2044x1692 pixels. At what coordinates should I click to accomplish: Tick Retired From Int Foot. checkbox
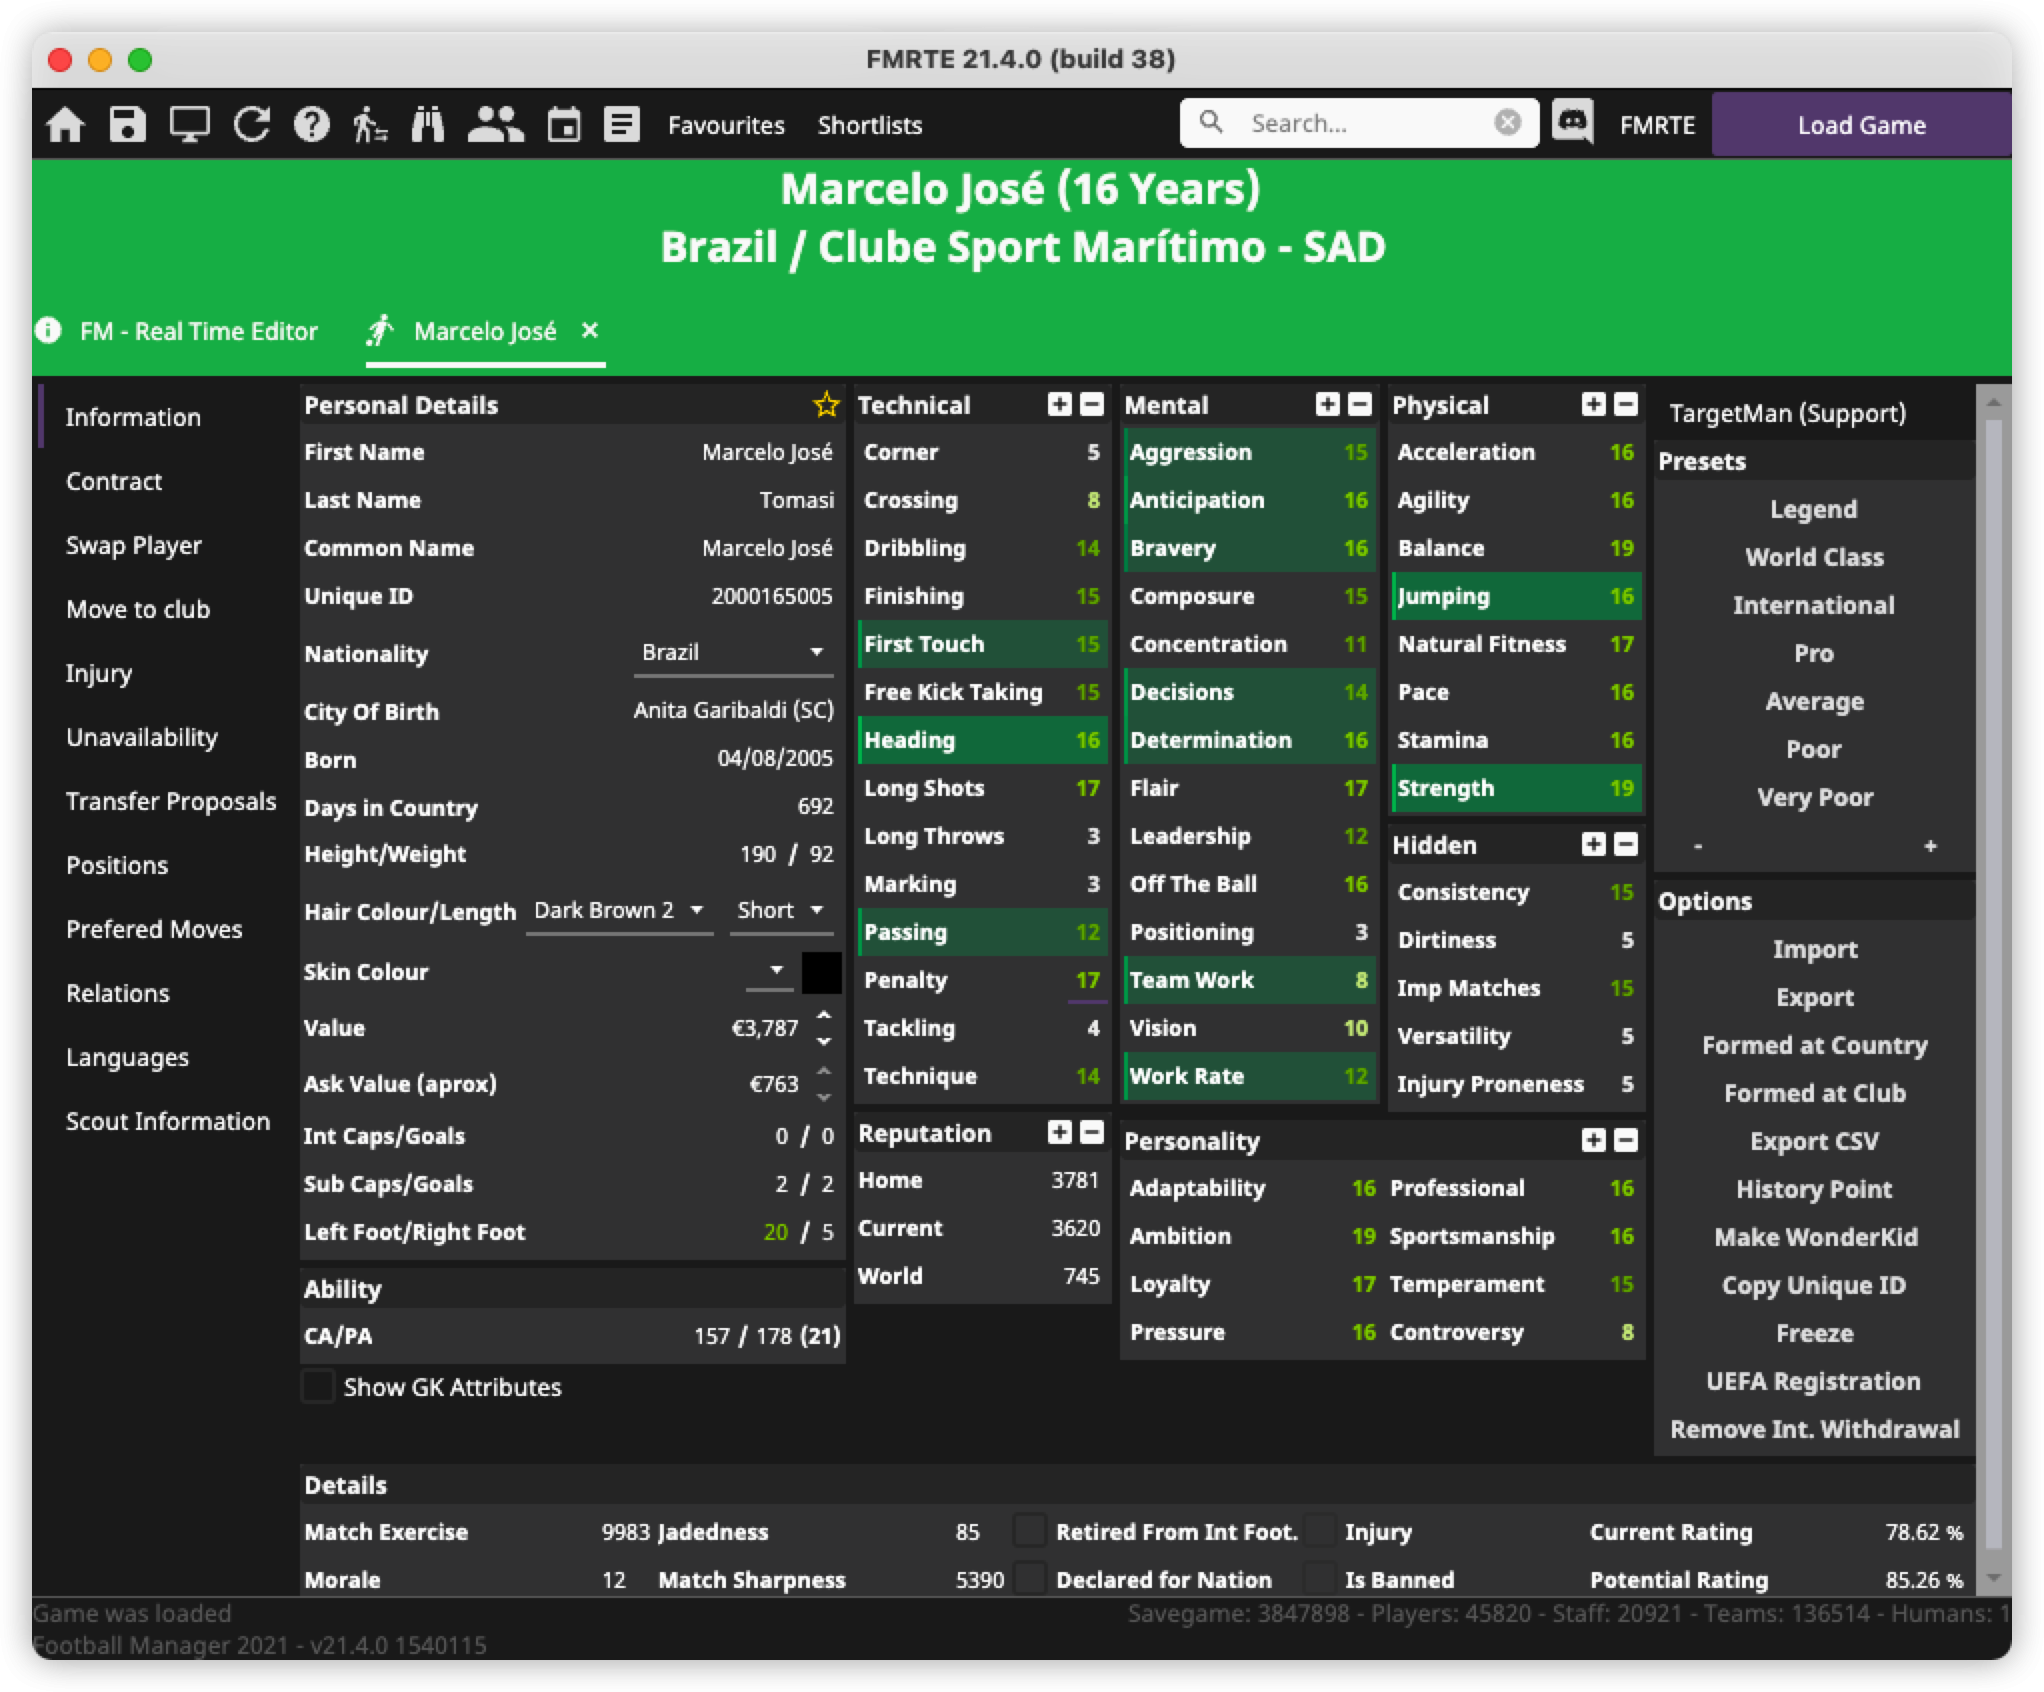point(1029,1531)
